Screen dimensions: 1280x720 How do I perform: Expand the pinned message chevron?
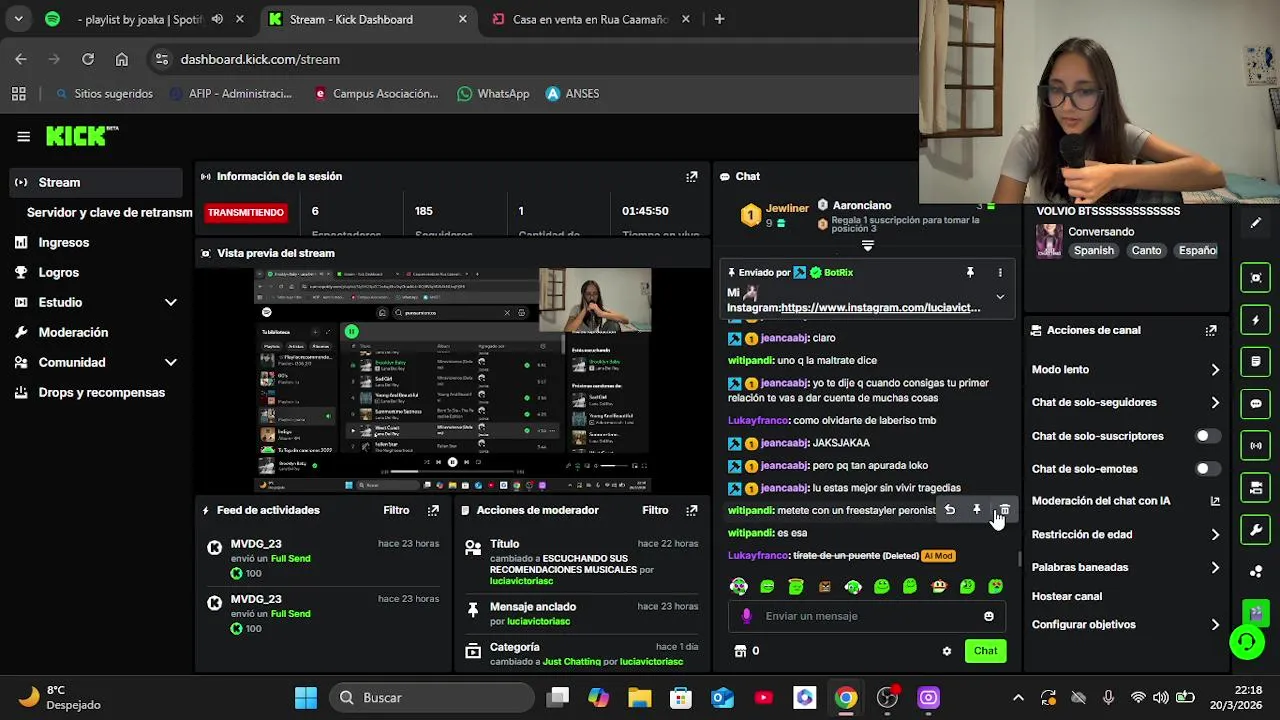point(999,297)
